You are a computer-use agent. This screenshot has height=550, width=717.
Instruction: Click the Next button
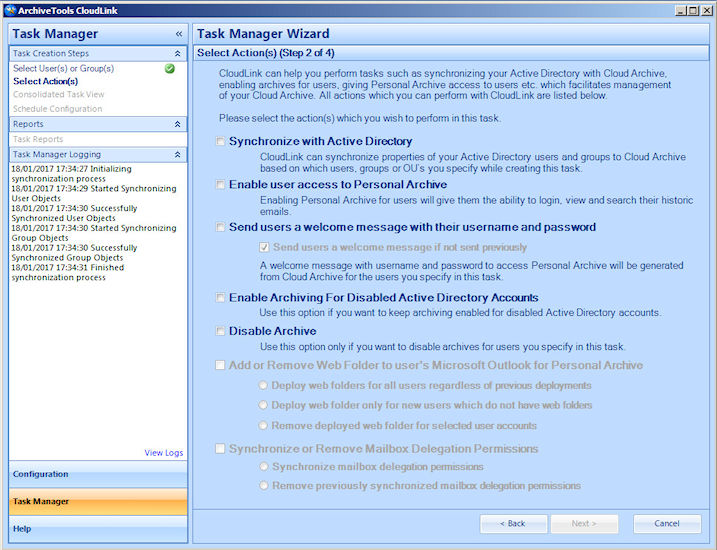pos(584,523)
